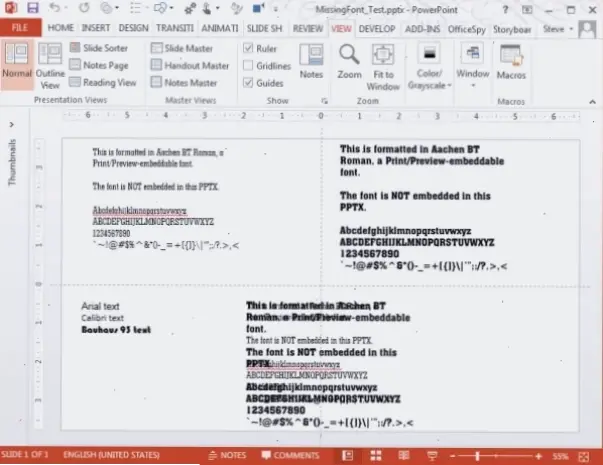Enable the Gridlines checkbox
This screenshot has height=465, width=603.
(248, 66)
